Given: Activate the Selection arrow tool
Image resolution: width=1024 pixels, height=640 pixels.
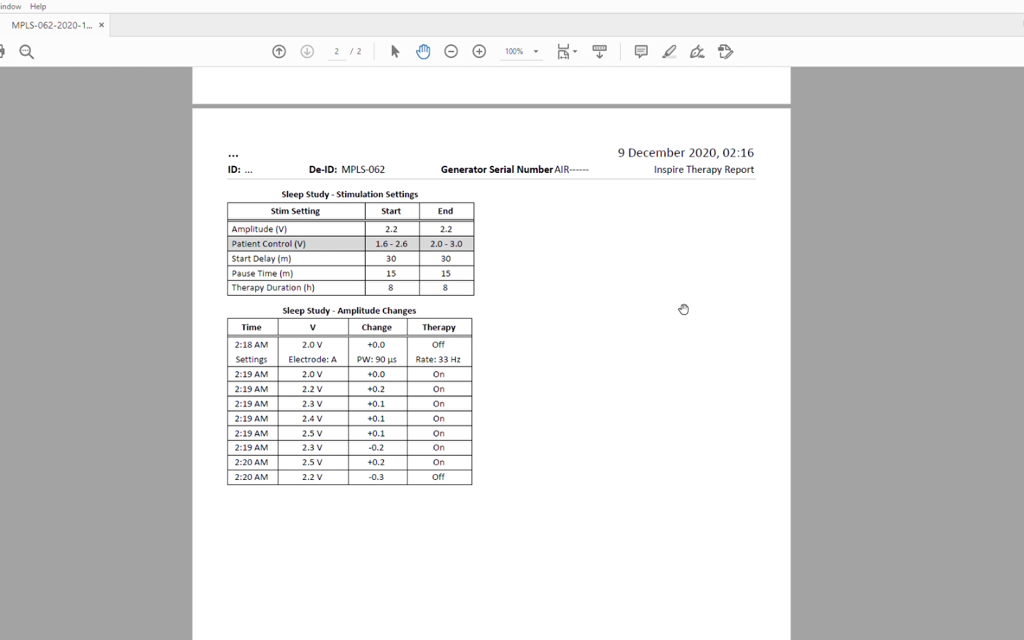Looking at the screenshot, I should (394, 52).
